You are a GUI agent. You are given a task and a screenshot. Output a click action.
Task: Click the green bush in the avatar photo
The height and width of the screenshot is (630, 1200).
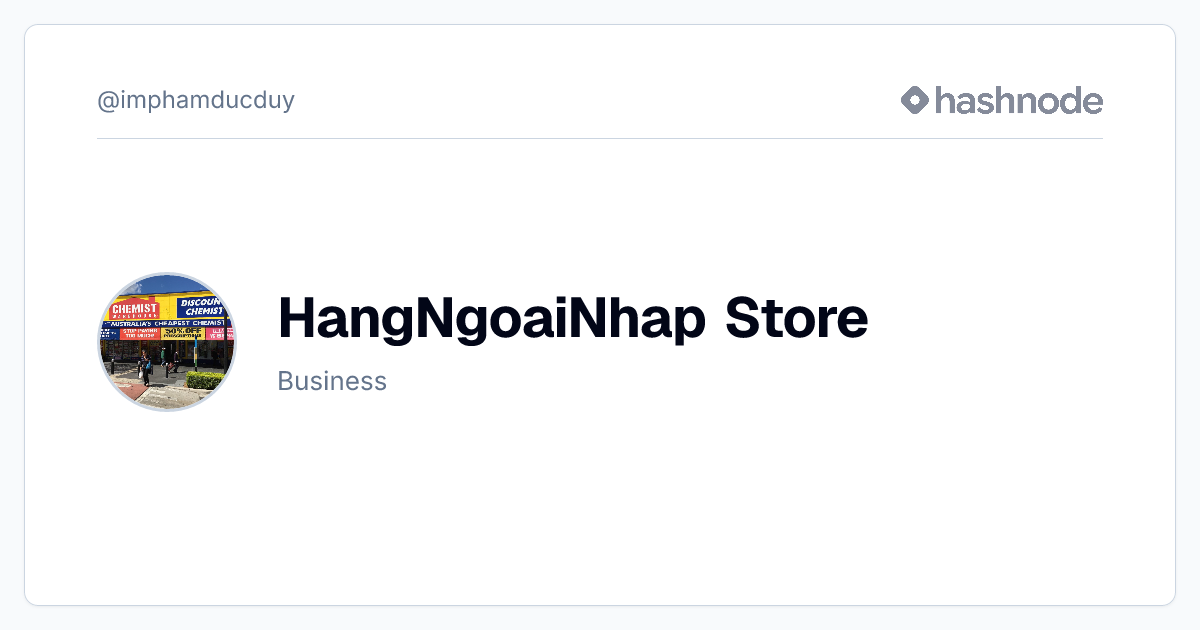tap(204, 380)
